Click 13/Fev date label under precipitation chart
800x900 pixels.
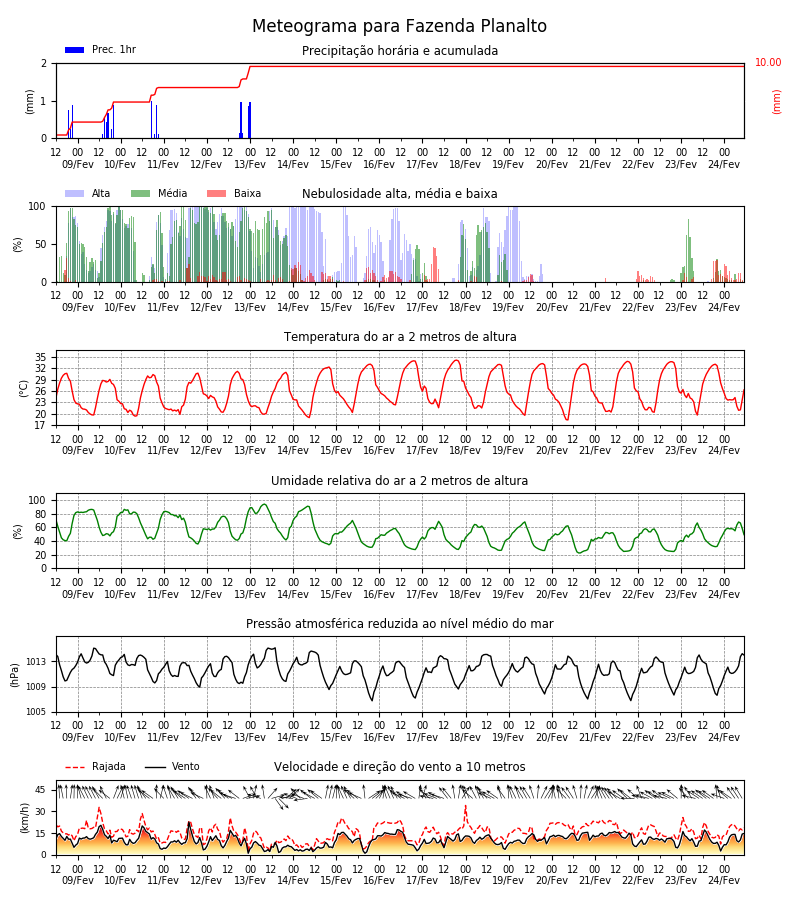(x=250, y=164)
